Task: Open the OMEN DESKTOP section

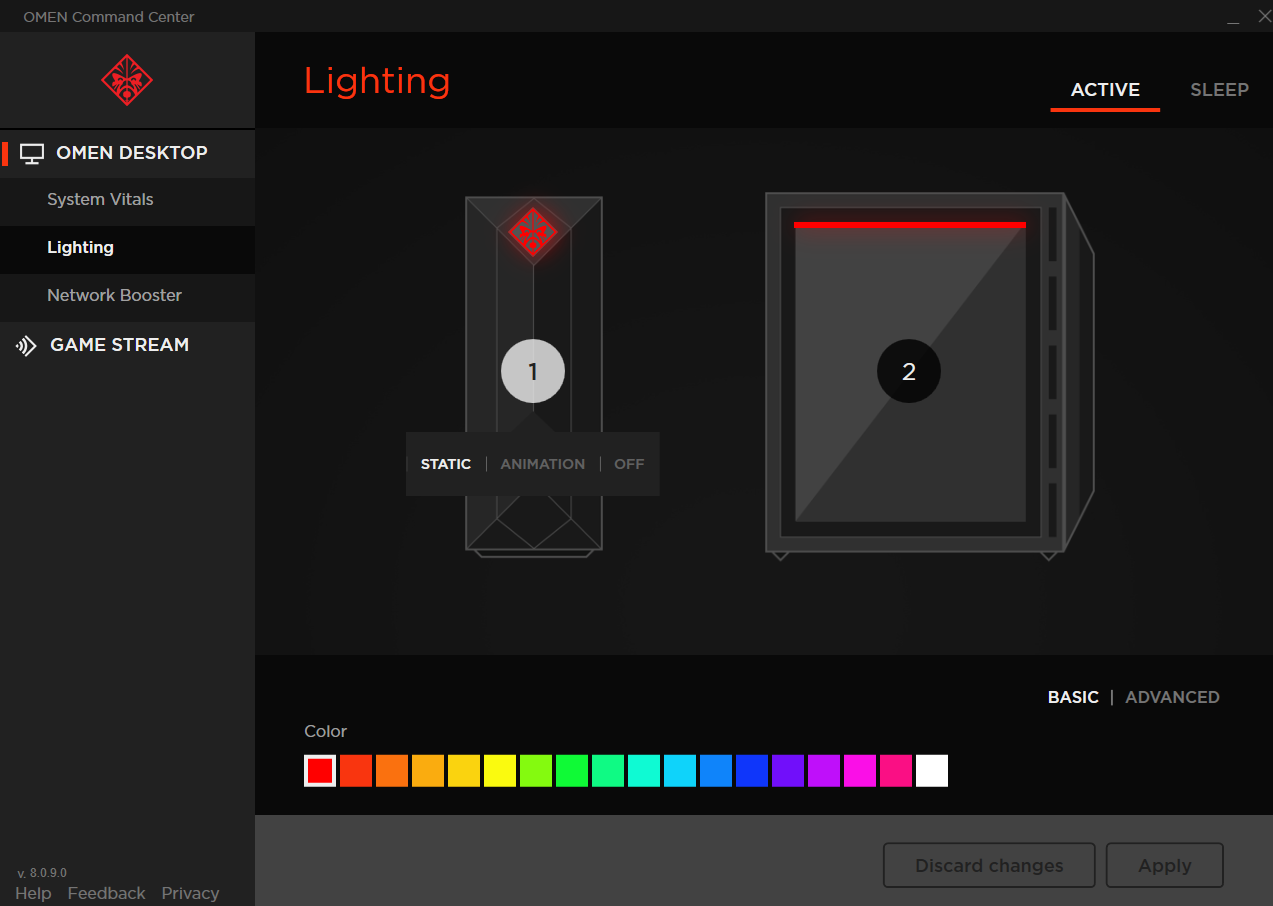Action: tap(127, 154)
